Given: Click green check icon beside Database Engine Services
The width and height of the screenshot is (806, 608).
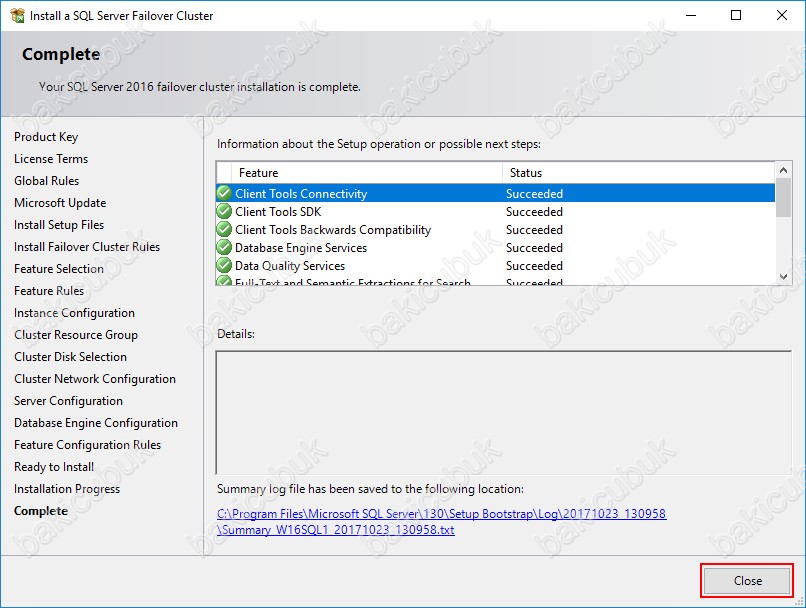Looking at the screenshot, I should tap(224, 247).
